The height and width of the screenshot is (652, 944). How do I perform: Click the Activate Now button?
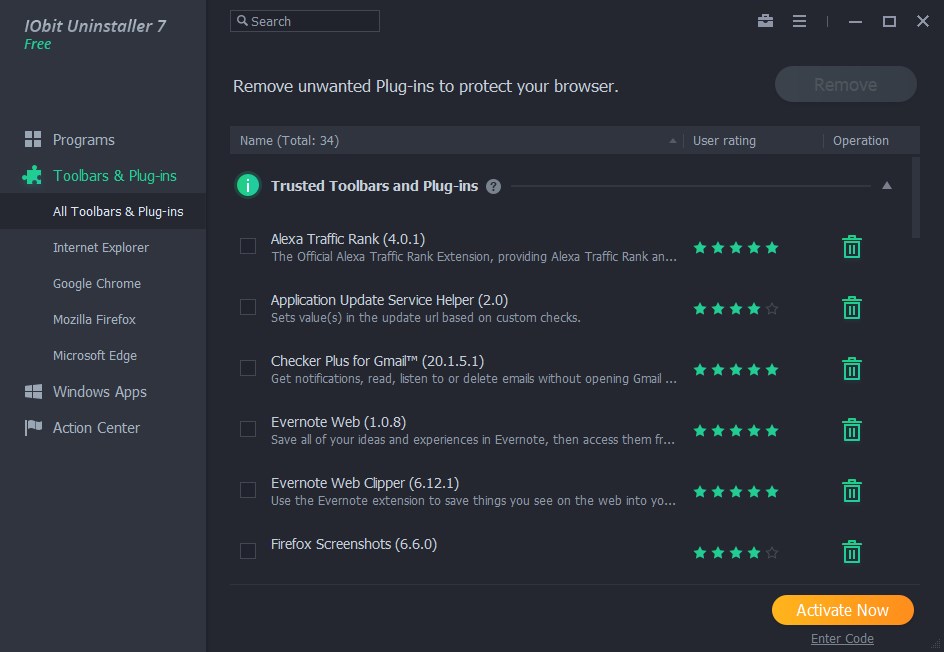tap(842, 610)
